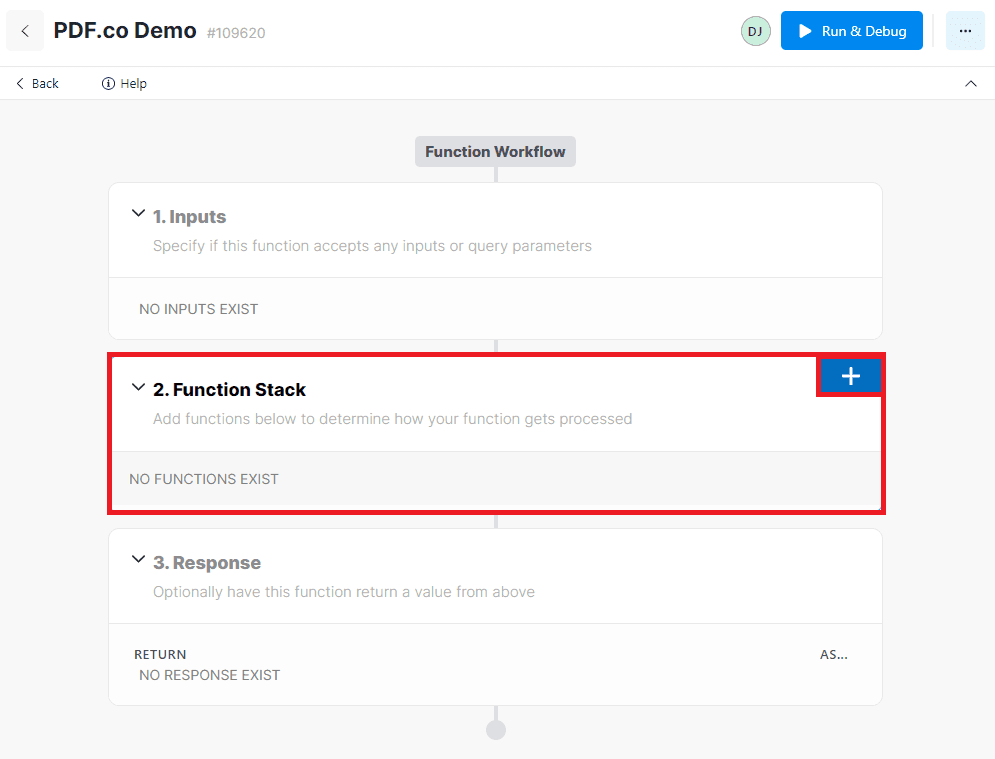The width and height of the screenshot is (995, 759).
Task: Collapse the Inputs section chevron
Action: pyautogui.click(x=138, y=215)
